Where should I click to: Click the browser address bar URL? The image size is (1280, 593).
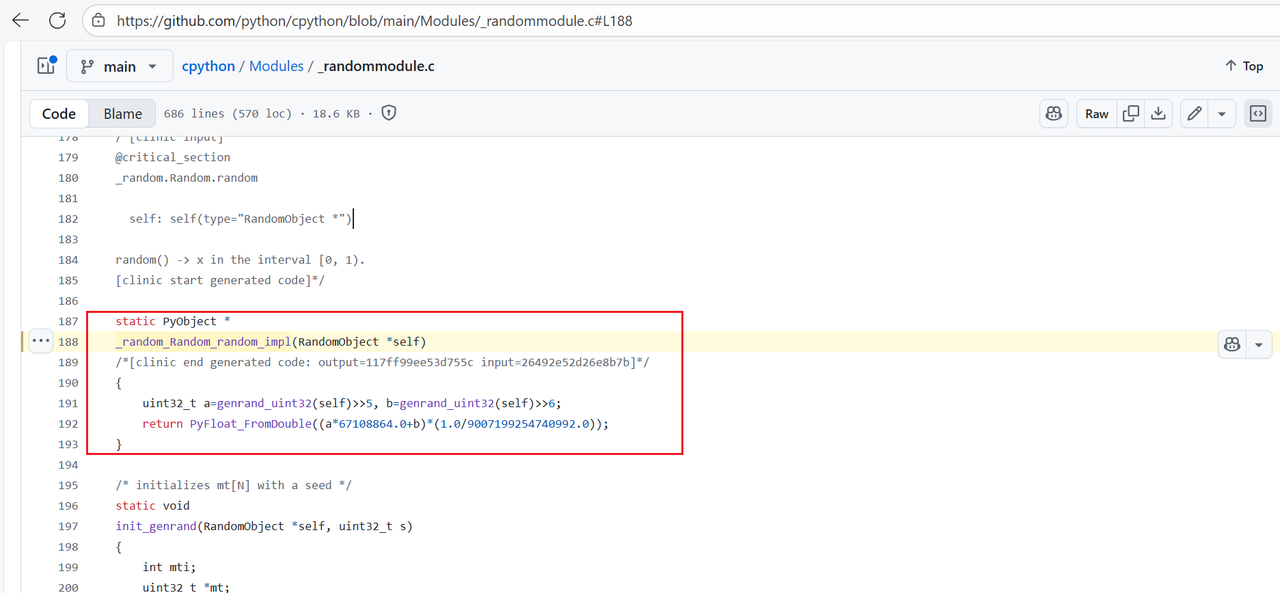[x=374, y=20]
